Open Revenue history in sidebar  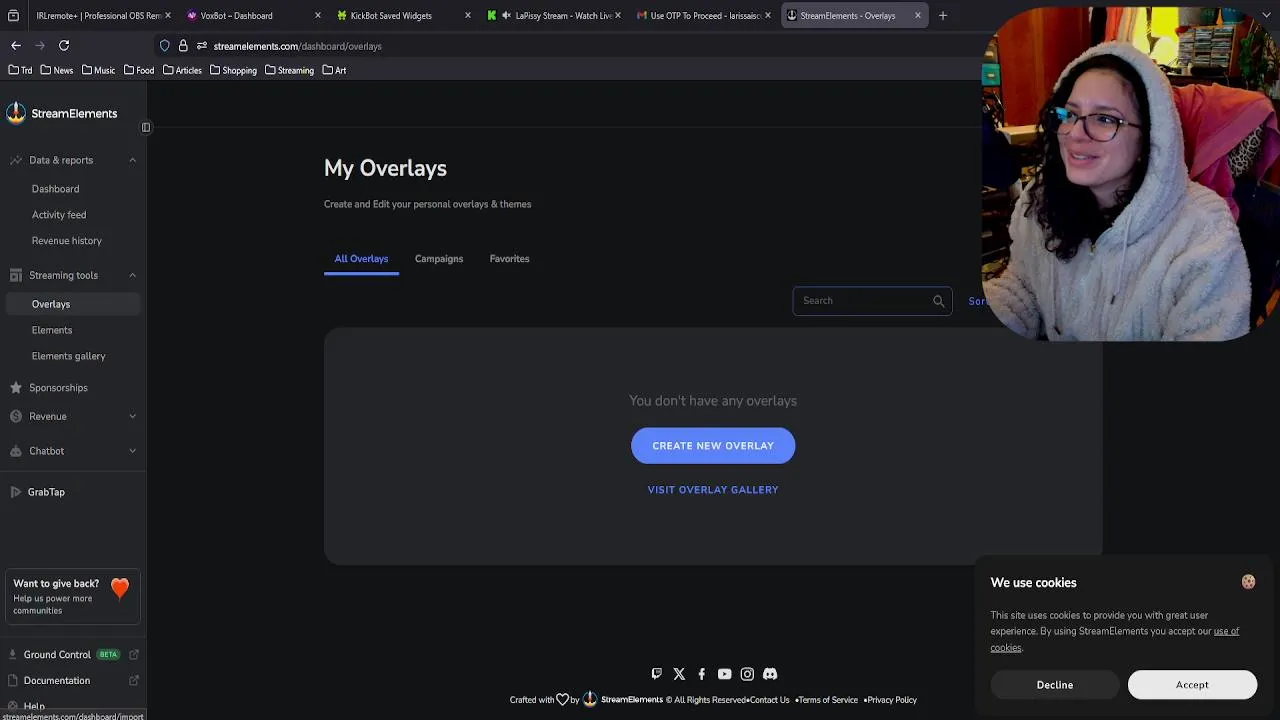coord(67,241)
